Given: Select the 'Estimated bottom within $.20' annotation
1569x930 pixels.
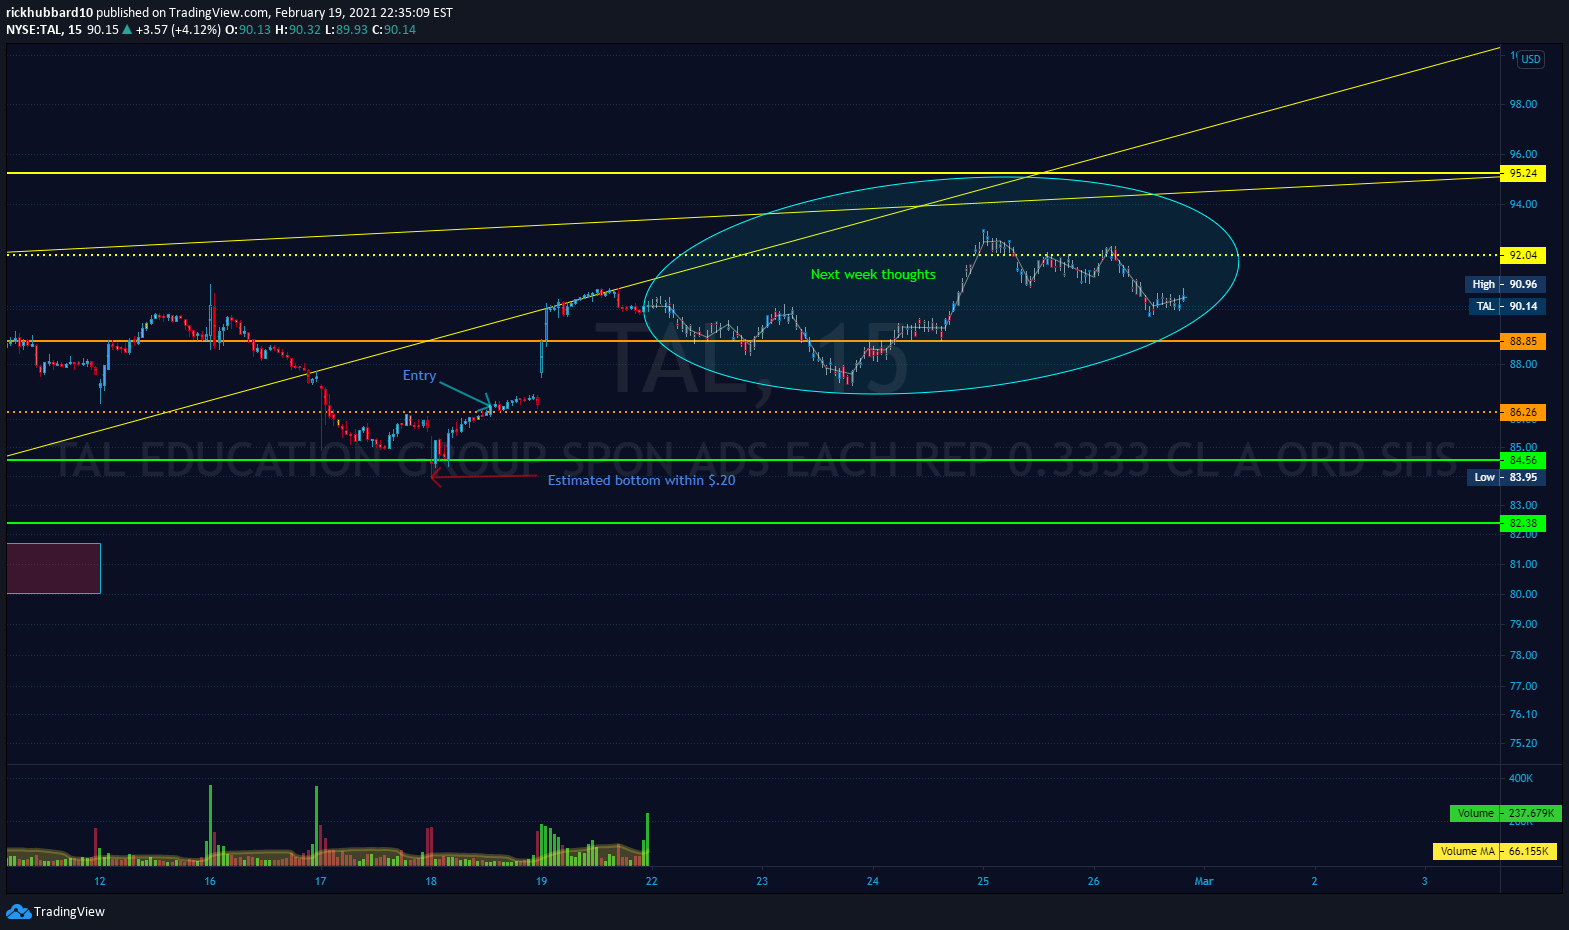Looking at the screenshot, I should 641,480.
